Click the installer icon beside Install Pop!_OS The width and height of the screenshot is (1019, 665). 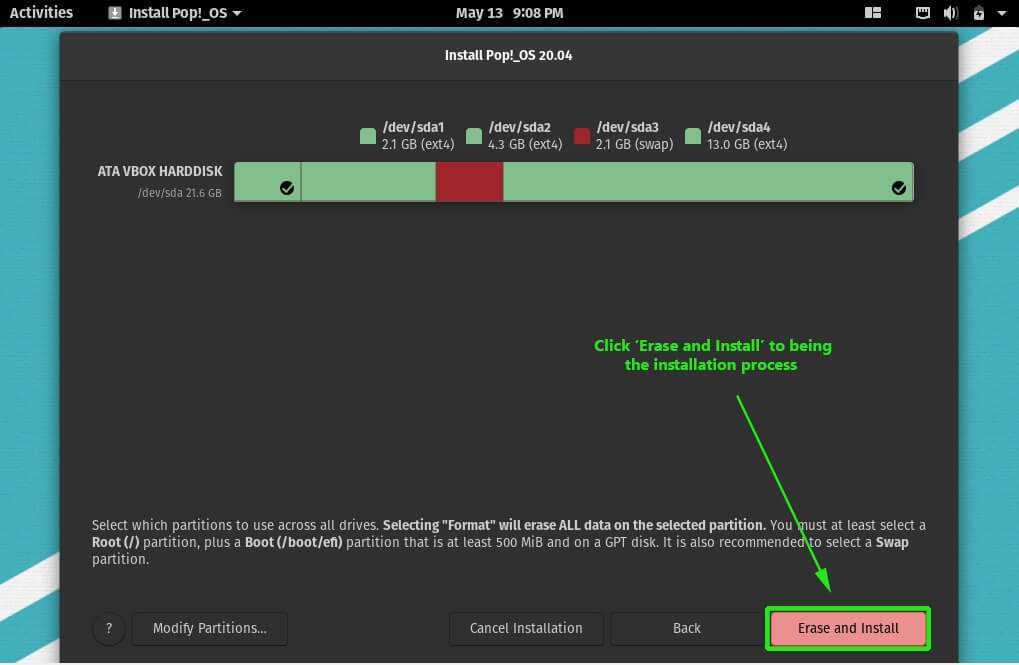tap(115, 12)
